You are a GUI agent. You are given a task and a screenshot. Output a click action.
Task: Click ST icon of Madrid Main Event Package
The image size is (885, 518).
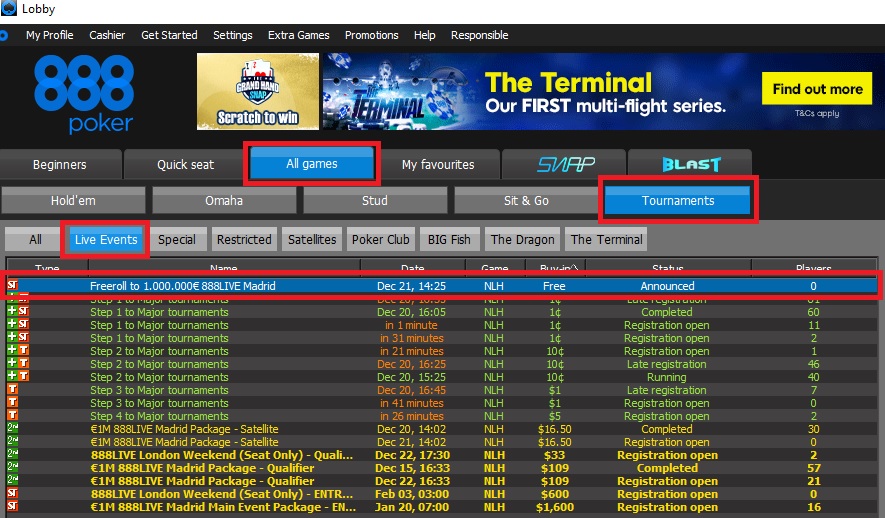point(12,506)
